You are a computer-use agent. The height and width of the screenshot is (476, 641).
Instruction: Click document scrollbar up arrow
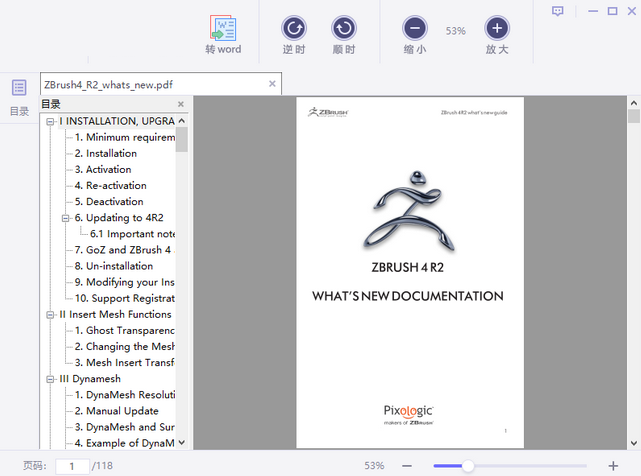pos(634,103)
